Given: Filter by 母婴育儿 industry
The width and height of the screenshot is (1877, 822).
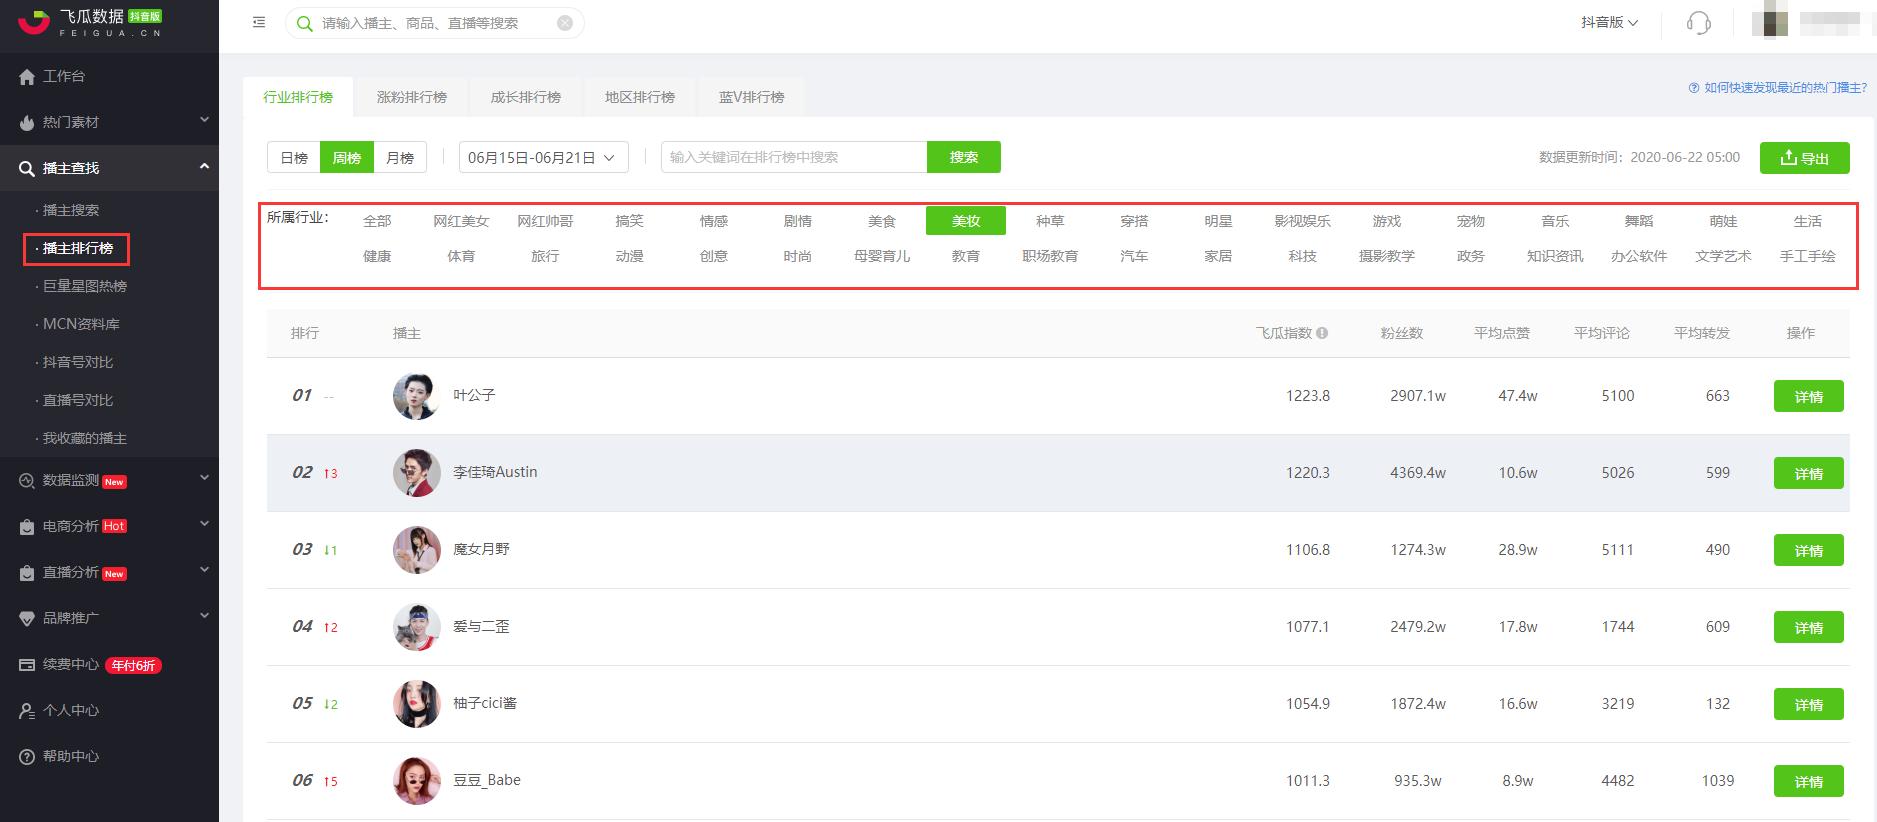Looking at the screenshot, I should pos(882,256).
